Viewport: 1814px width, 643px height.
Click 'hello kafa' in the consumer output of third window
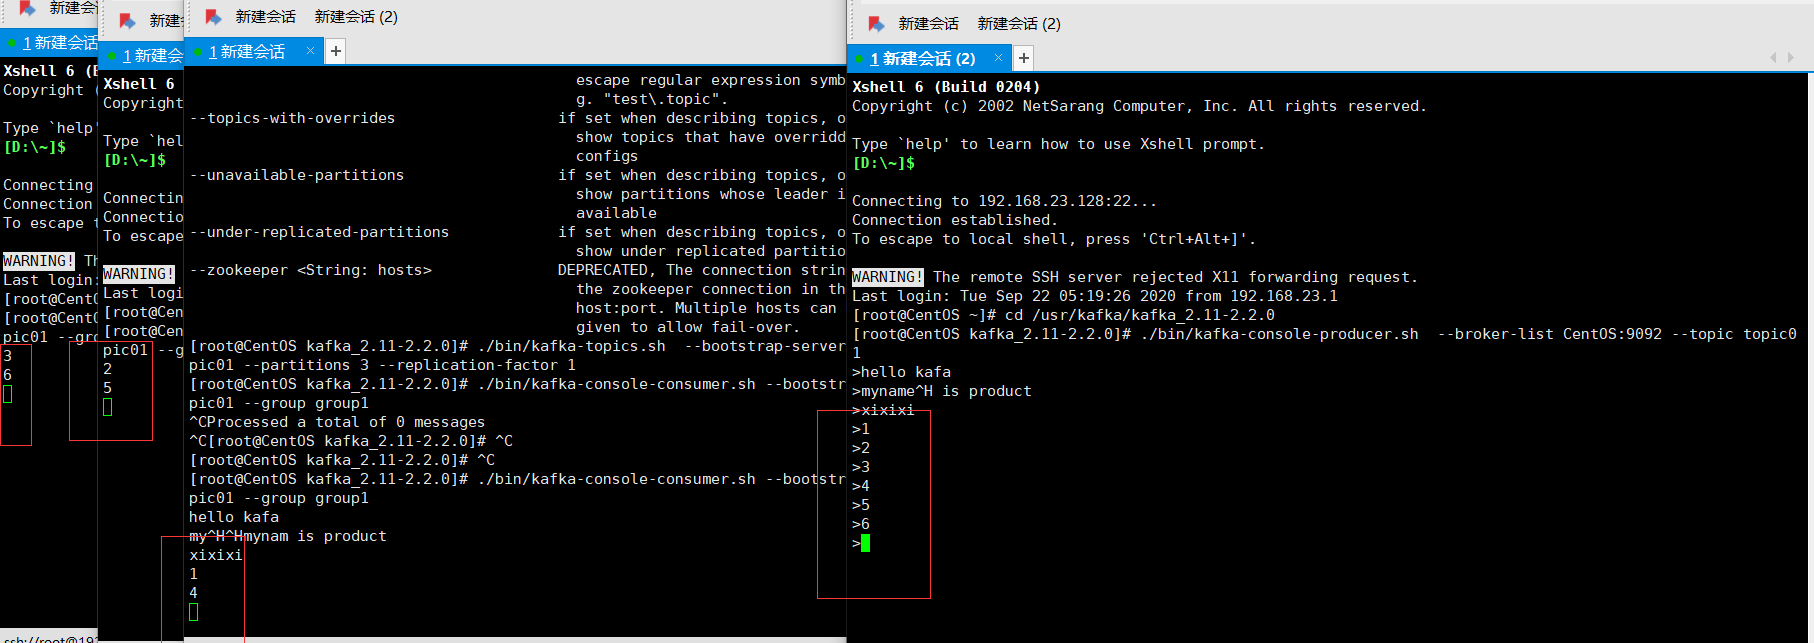(x=234, y=517)
